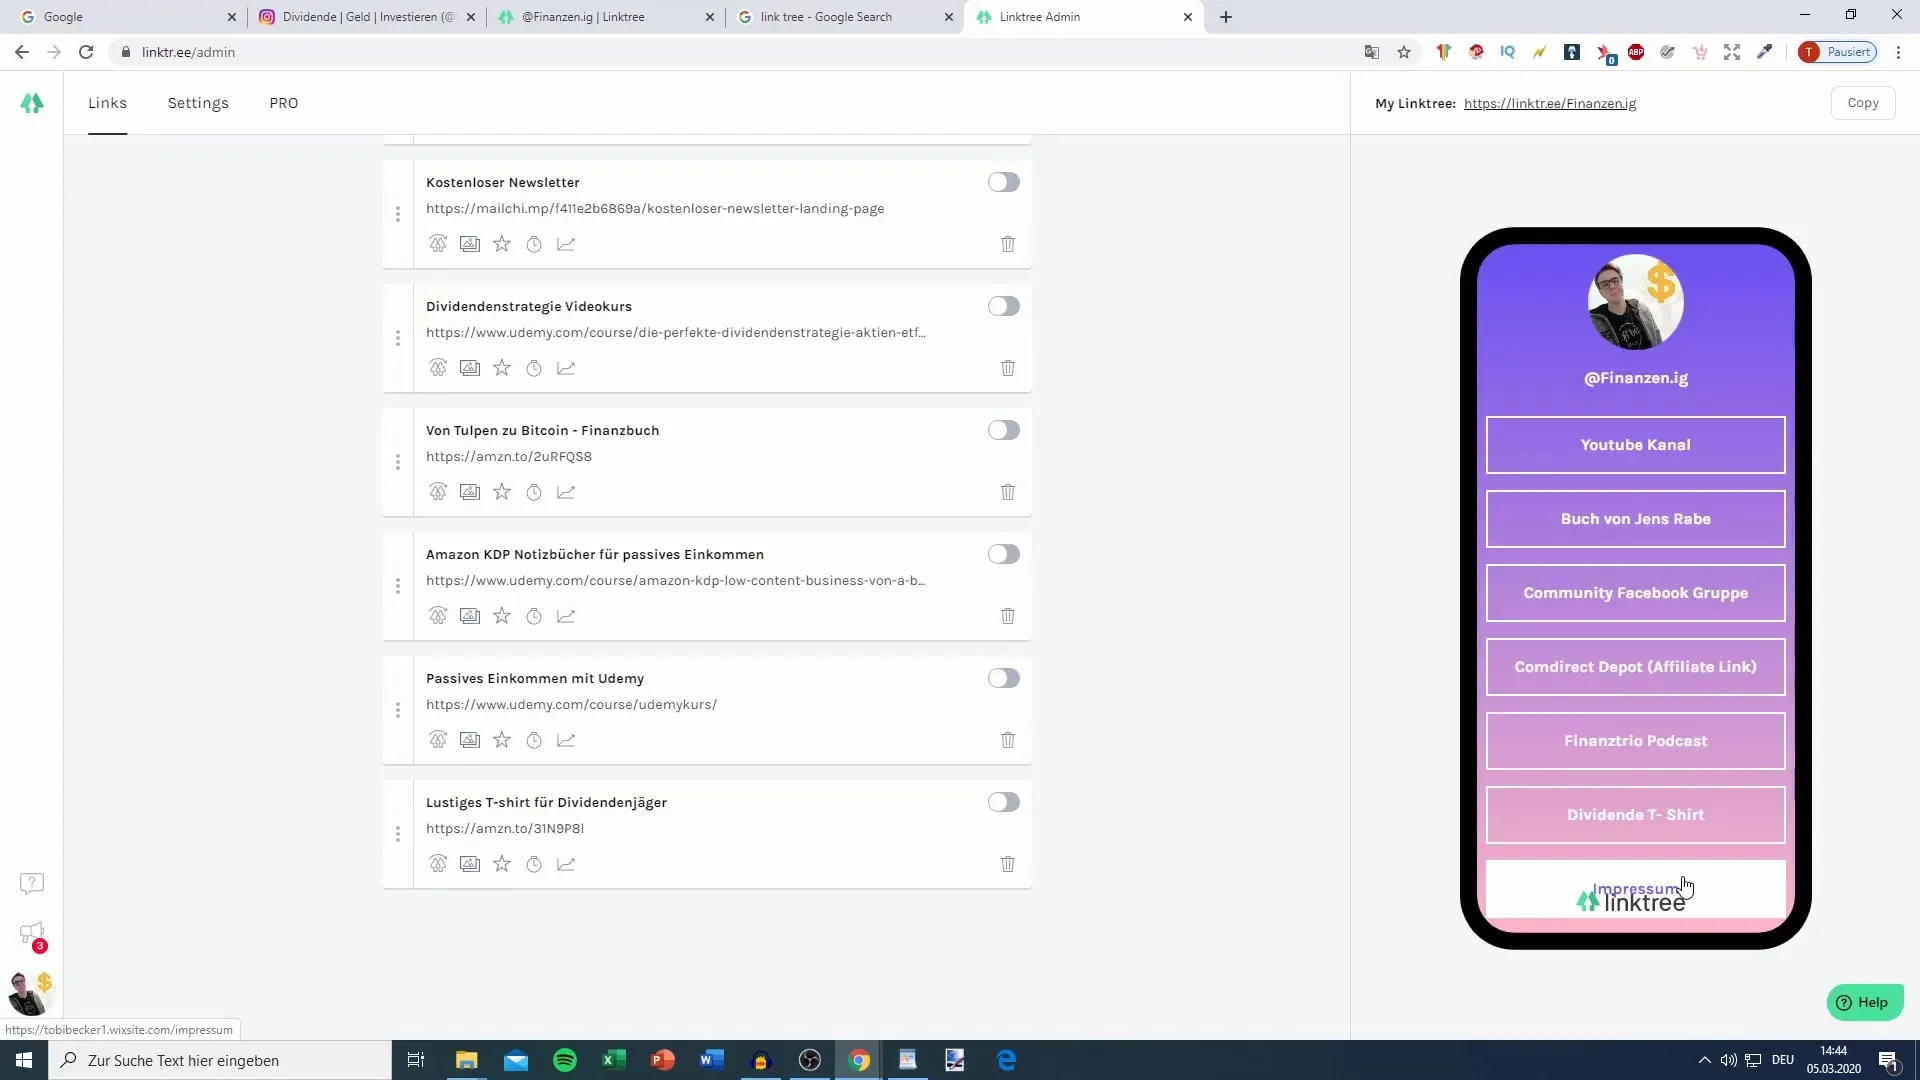Viewport: 1920px width, 1080px height.
Task: Click Dividende T- Shirt in phone preview
Action: 1635,815
